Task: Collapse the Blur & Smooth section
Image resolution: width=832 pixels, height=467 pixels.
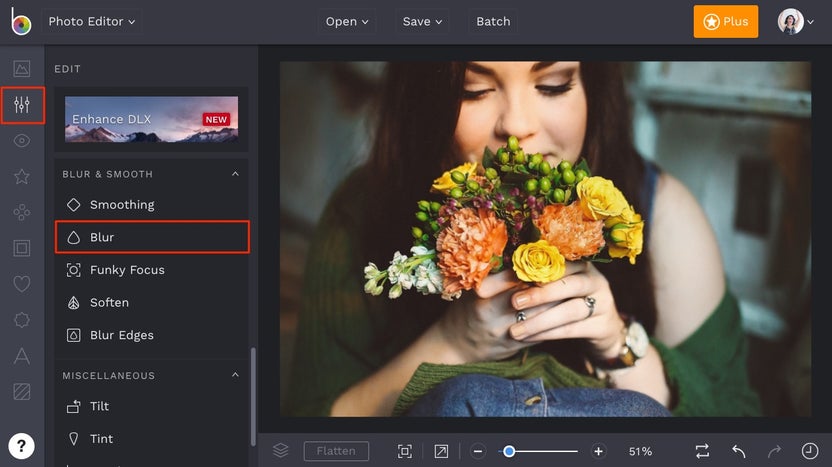Action: point(235,174)
